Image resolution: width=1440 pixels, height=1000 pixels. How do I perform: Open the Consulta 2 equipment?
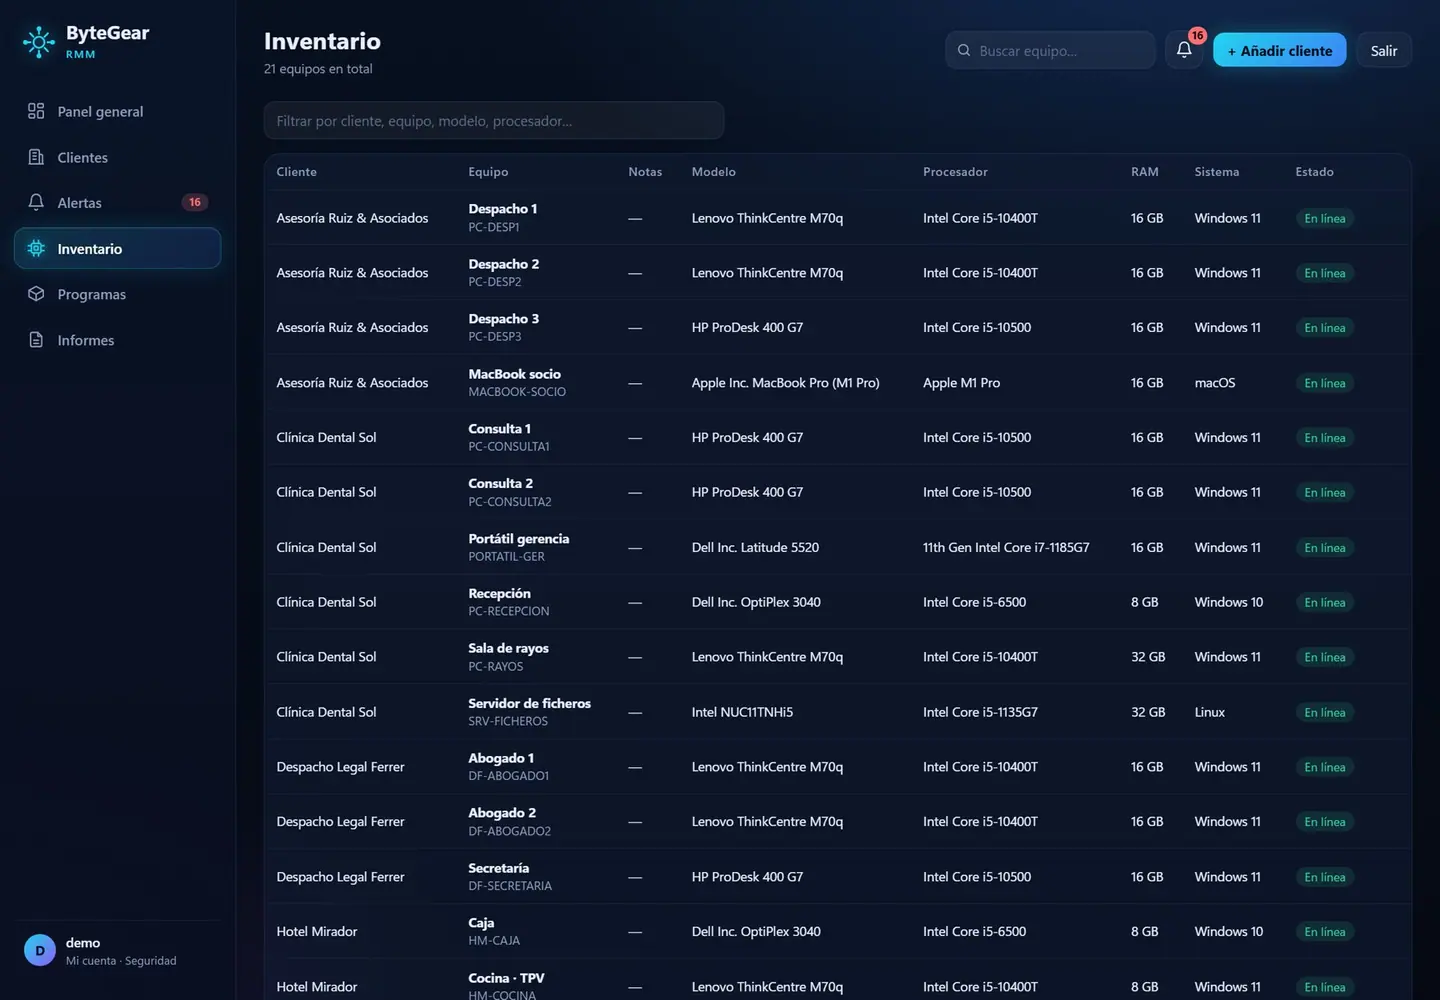[500, 484]
